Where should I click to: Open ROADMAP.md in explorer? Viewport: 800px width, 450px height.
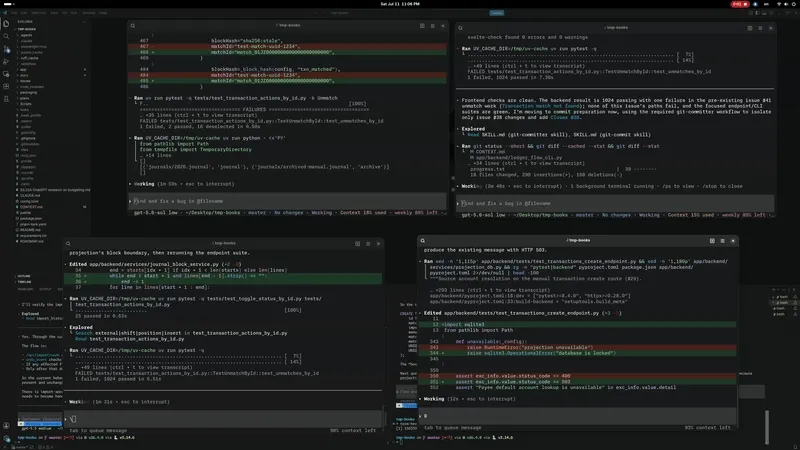click(x=32, y=241)
